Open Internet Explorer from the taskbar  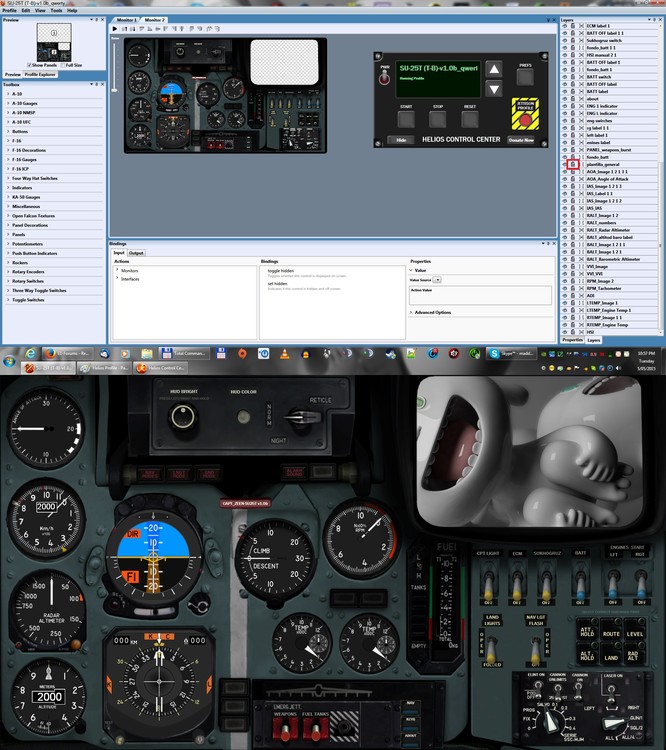click(x=30, y=353)
